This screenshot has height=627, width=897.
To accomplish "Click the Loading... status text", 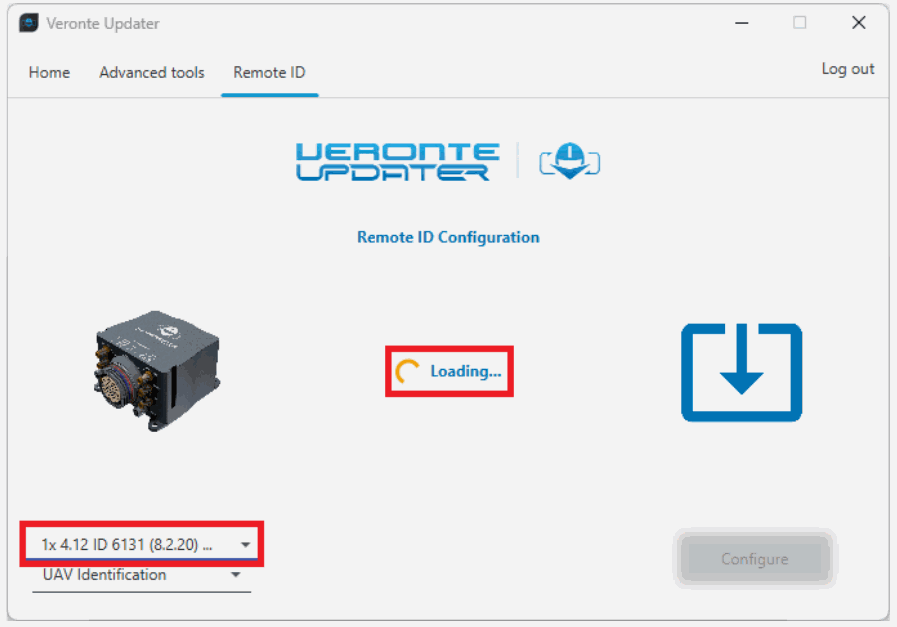I will [x=465, y=371].
